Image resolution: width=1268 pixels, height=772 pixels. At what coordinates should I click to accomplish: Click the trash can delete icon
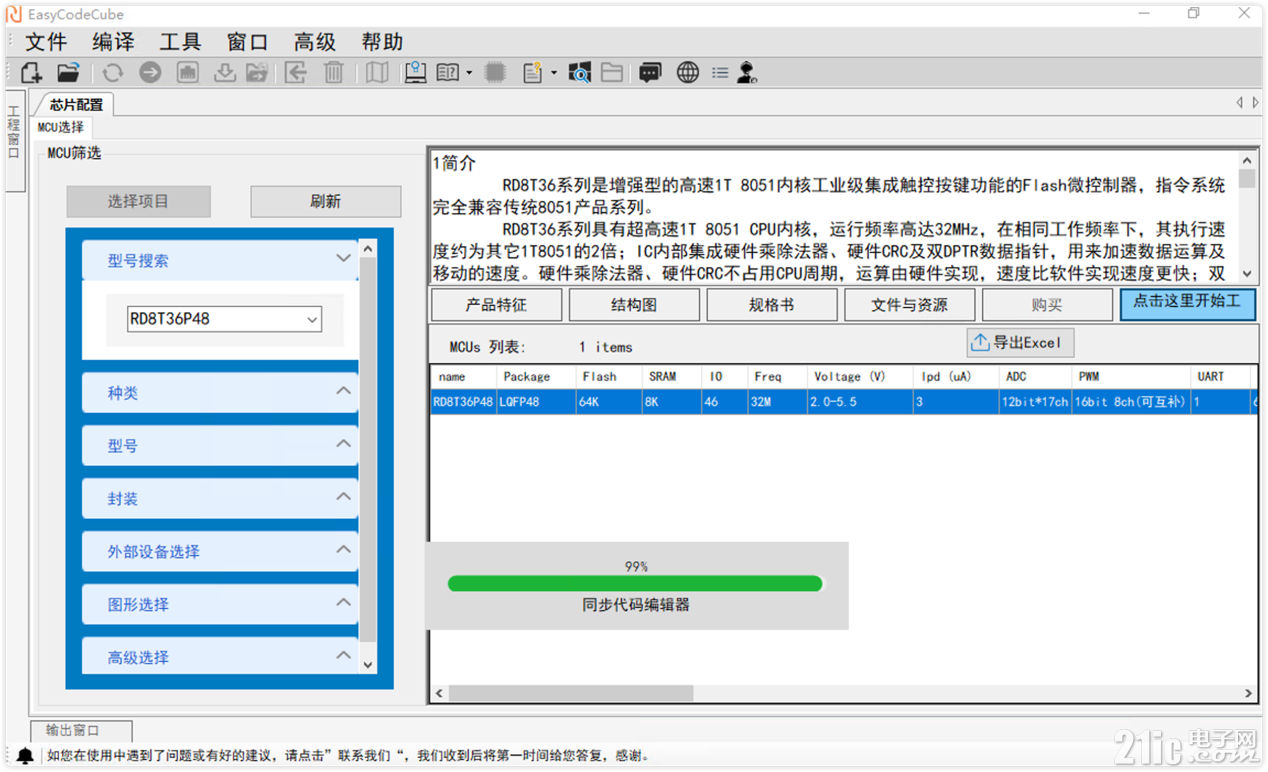coord(334,72)
